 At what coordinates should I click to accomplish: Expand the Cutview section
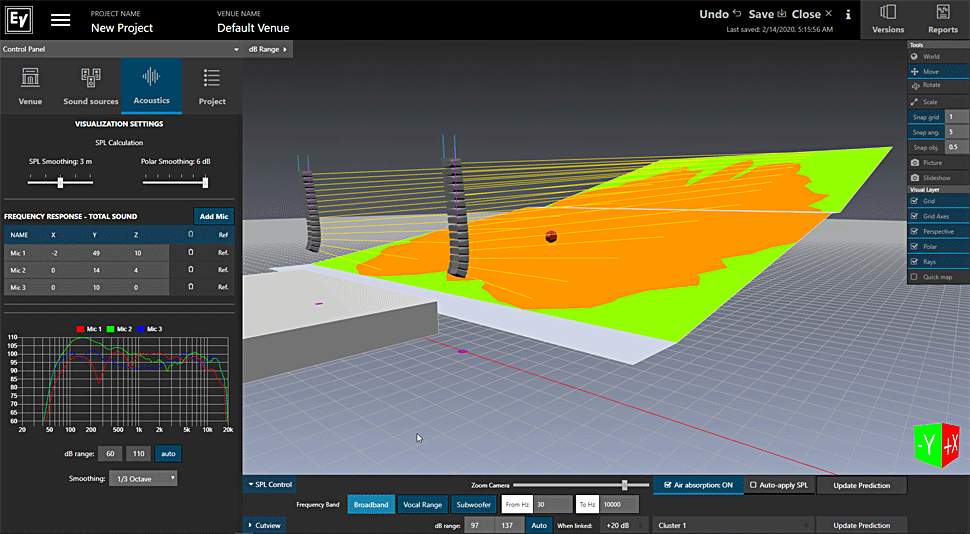click(264, 525)
